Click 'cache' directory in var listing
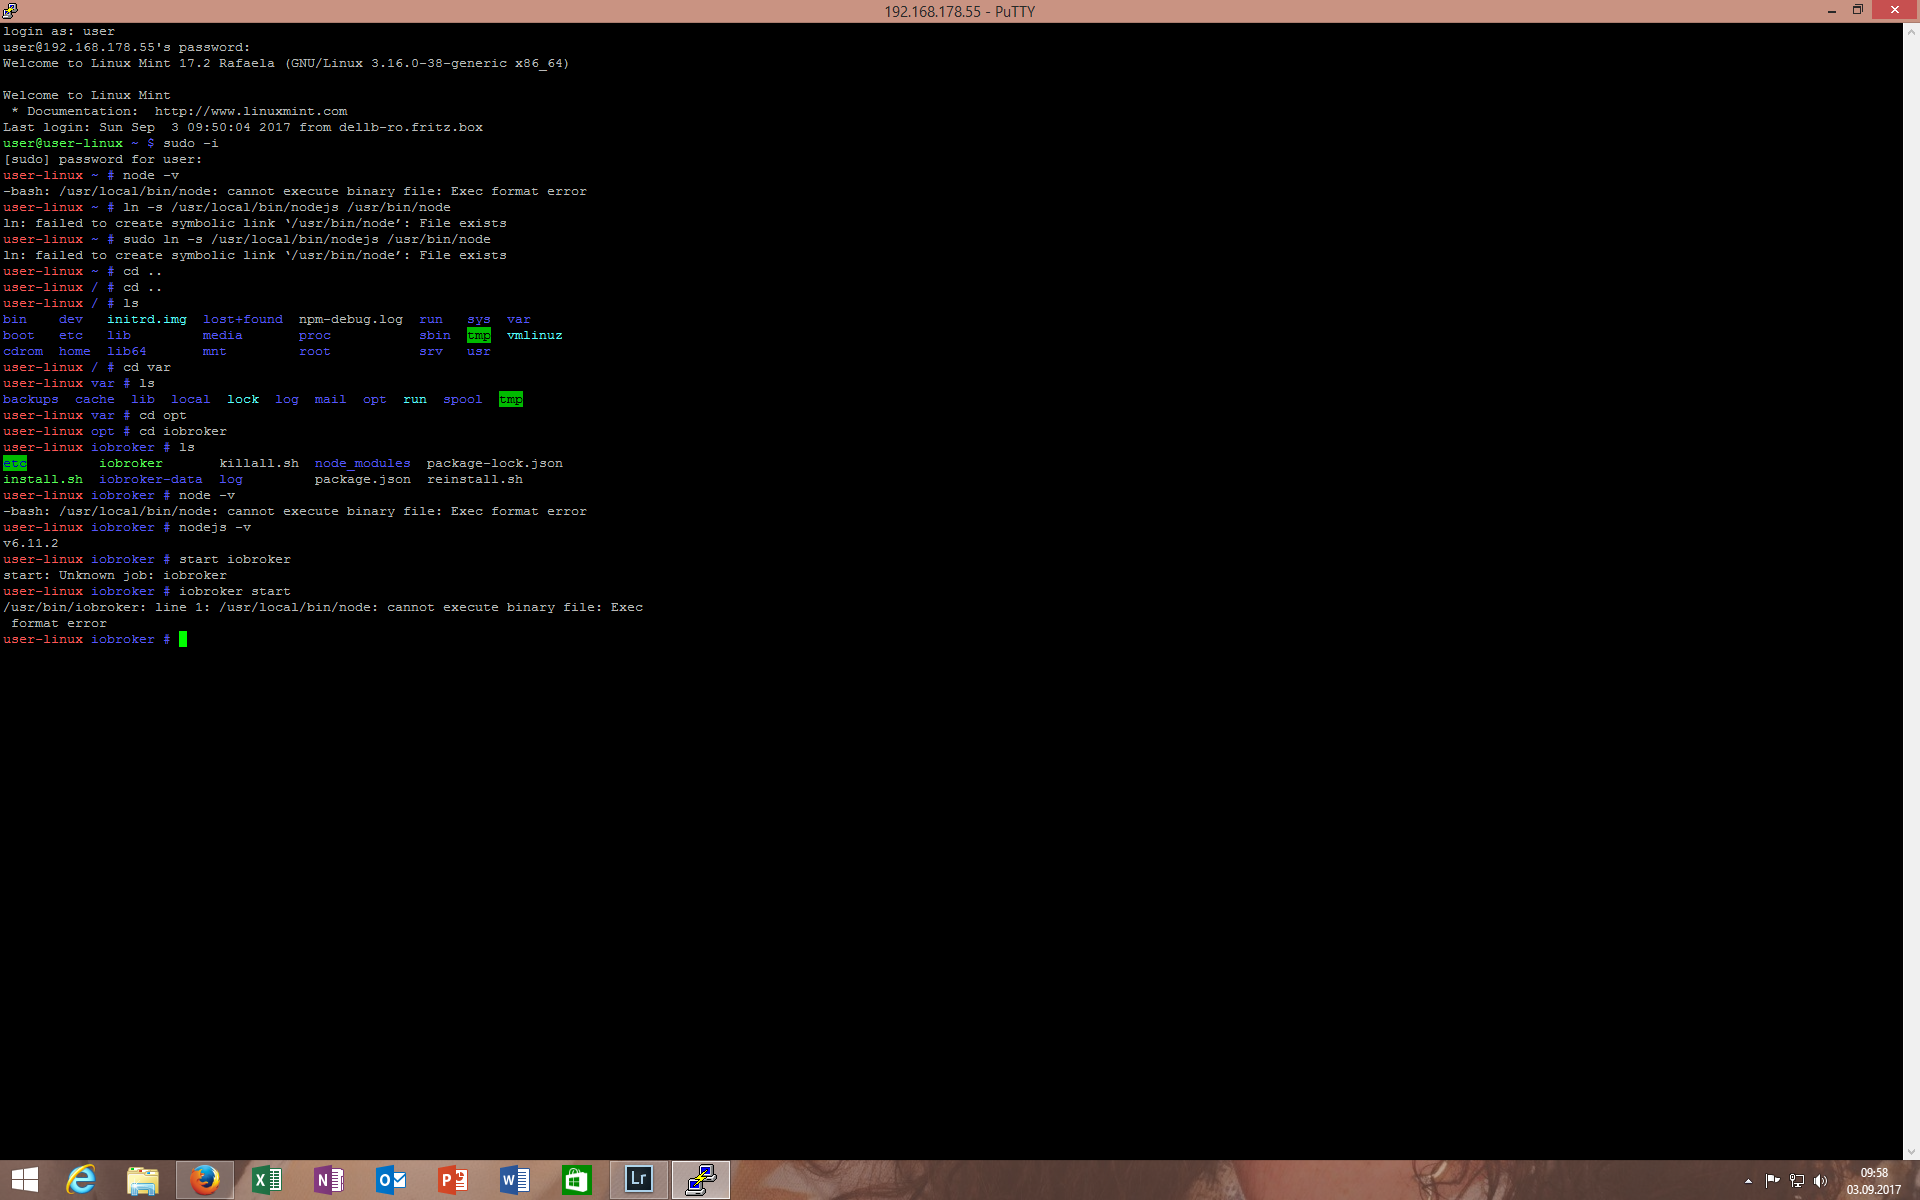 point(95,399)
